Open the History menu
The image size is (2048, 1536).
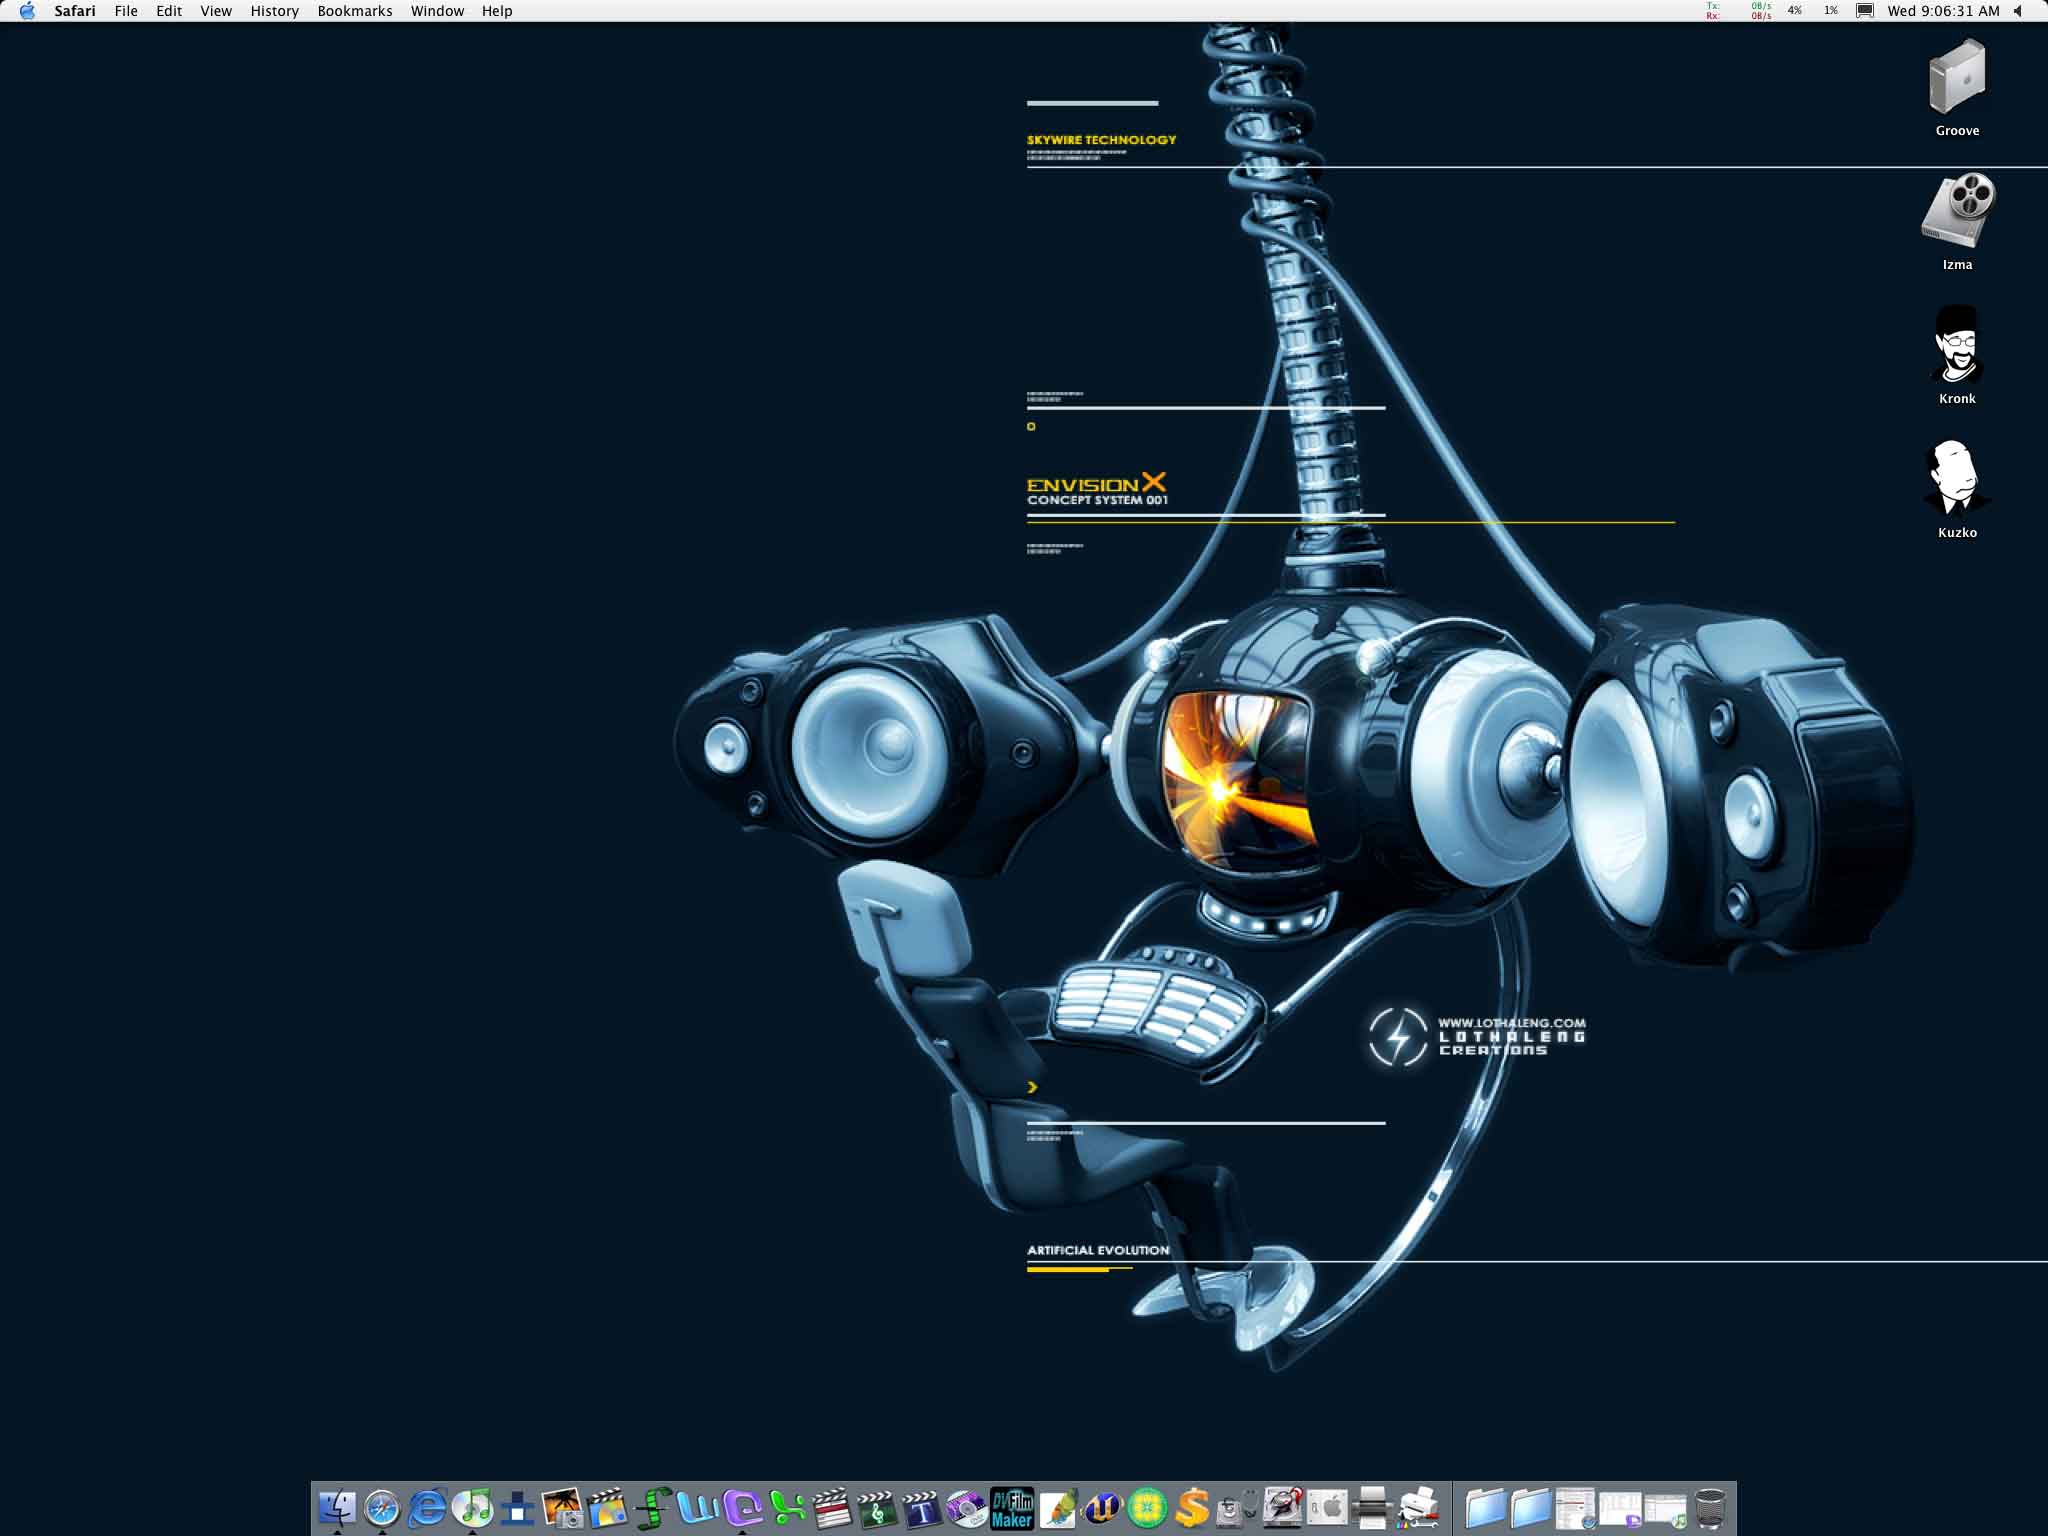click(x=274, y=11)
